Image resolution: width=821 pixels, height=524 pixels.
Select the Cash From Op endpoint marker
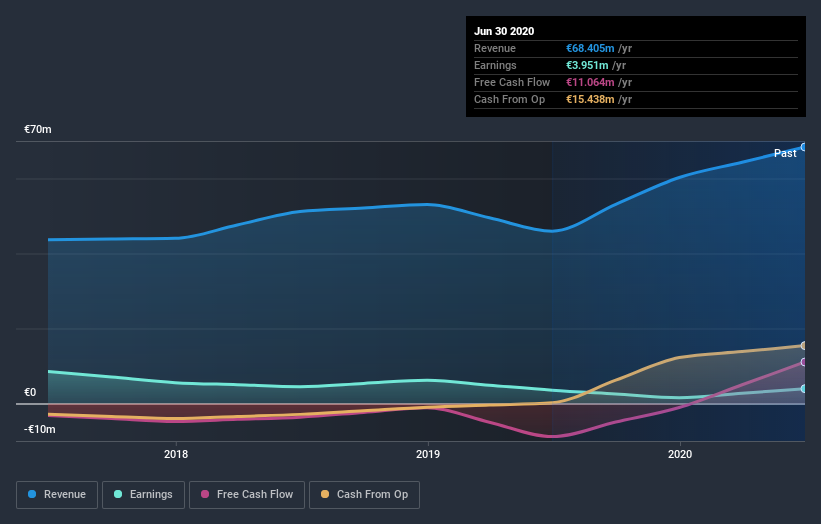(804, 345)
